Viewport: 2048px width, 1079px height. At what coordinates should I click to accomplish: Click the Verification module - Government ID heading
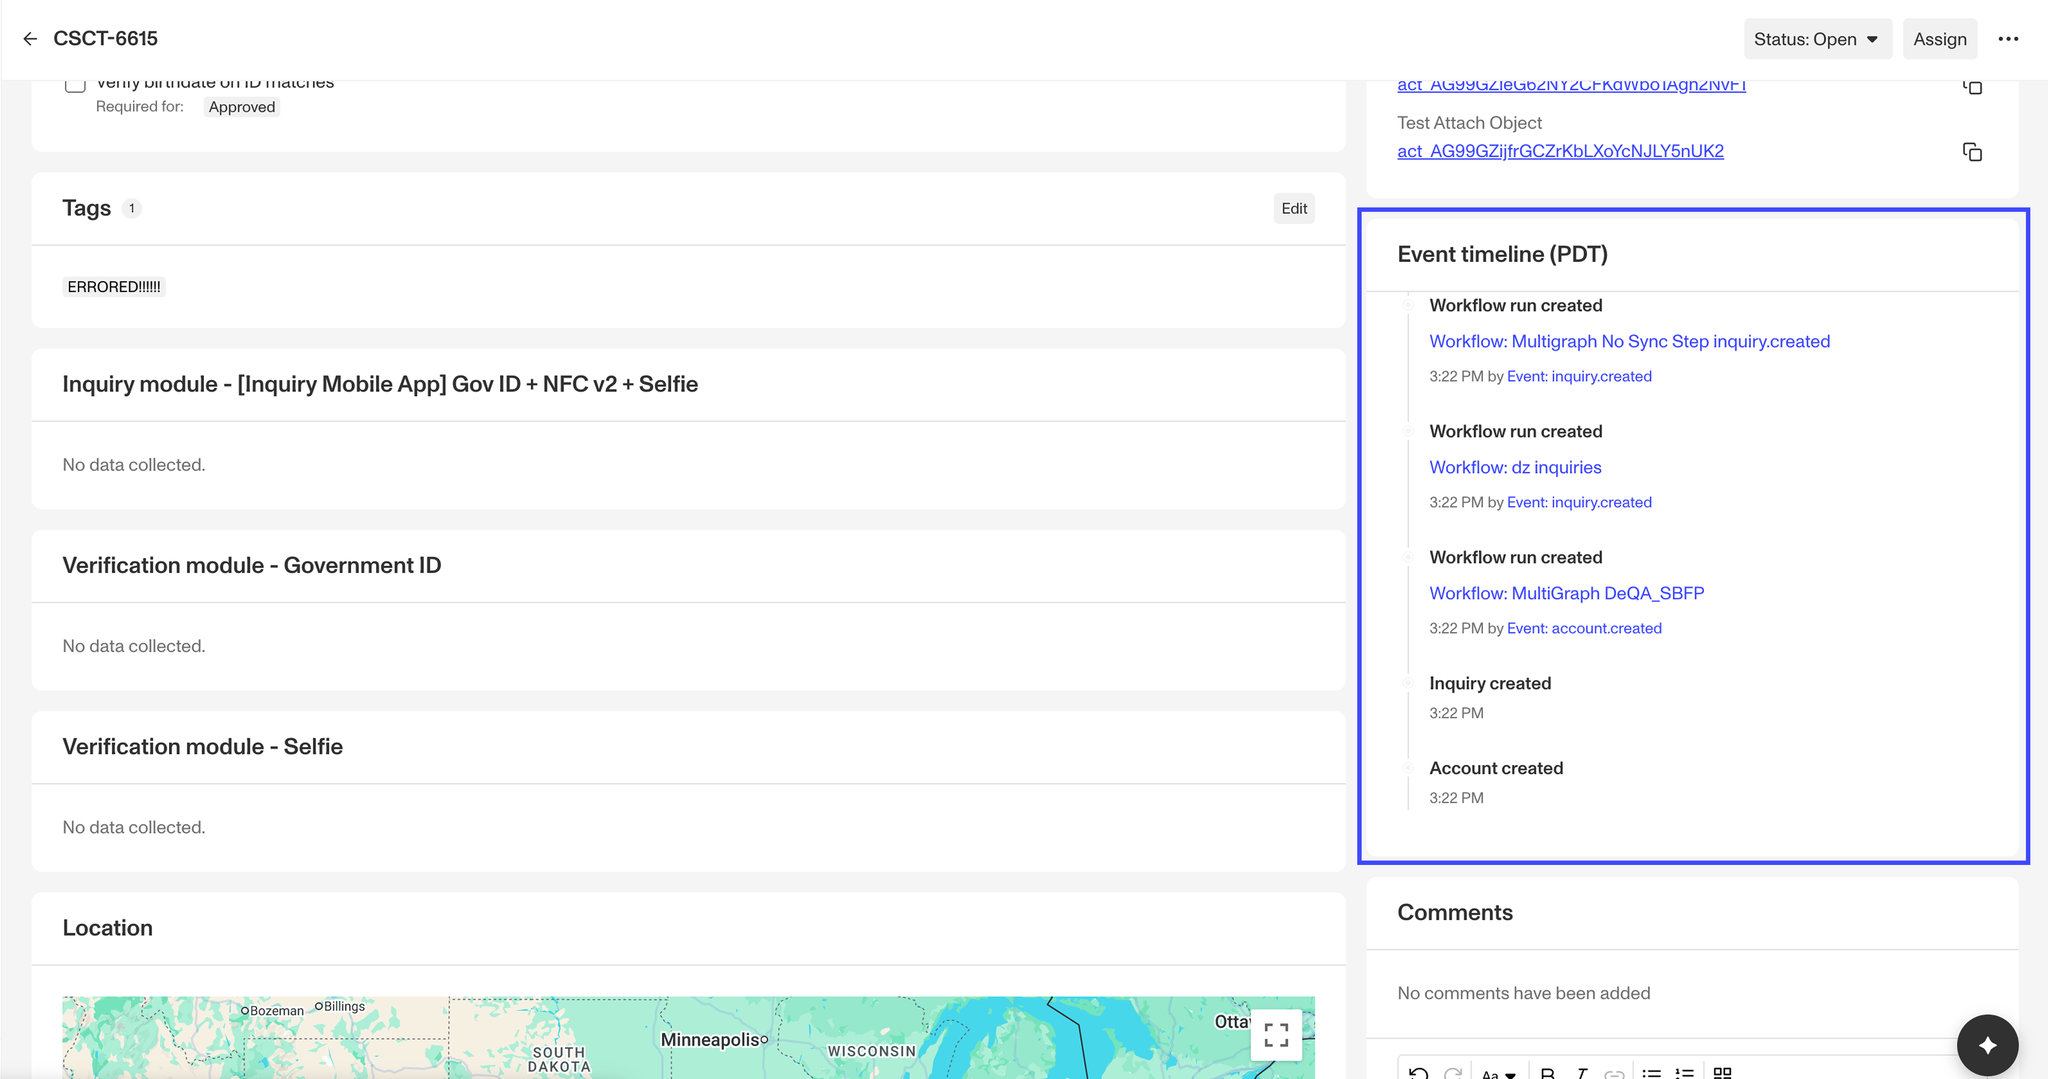pos(251,565)
